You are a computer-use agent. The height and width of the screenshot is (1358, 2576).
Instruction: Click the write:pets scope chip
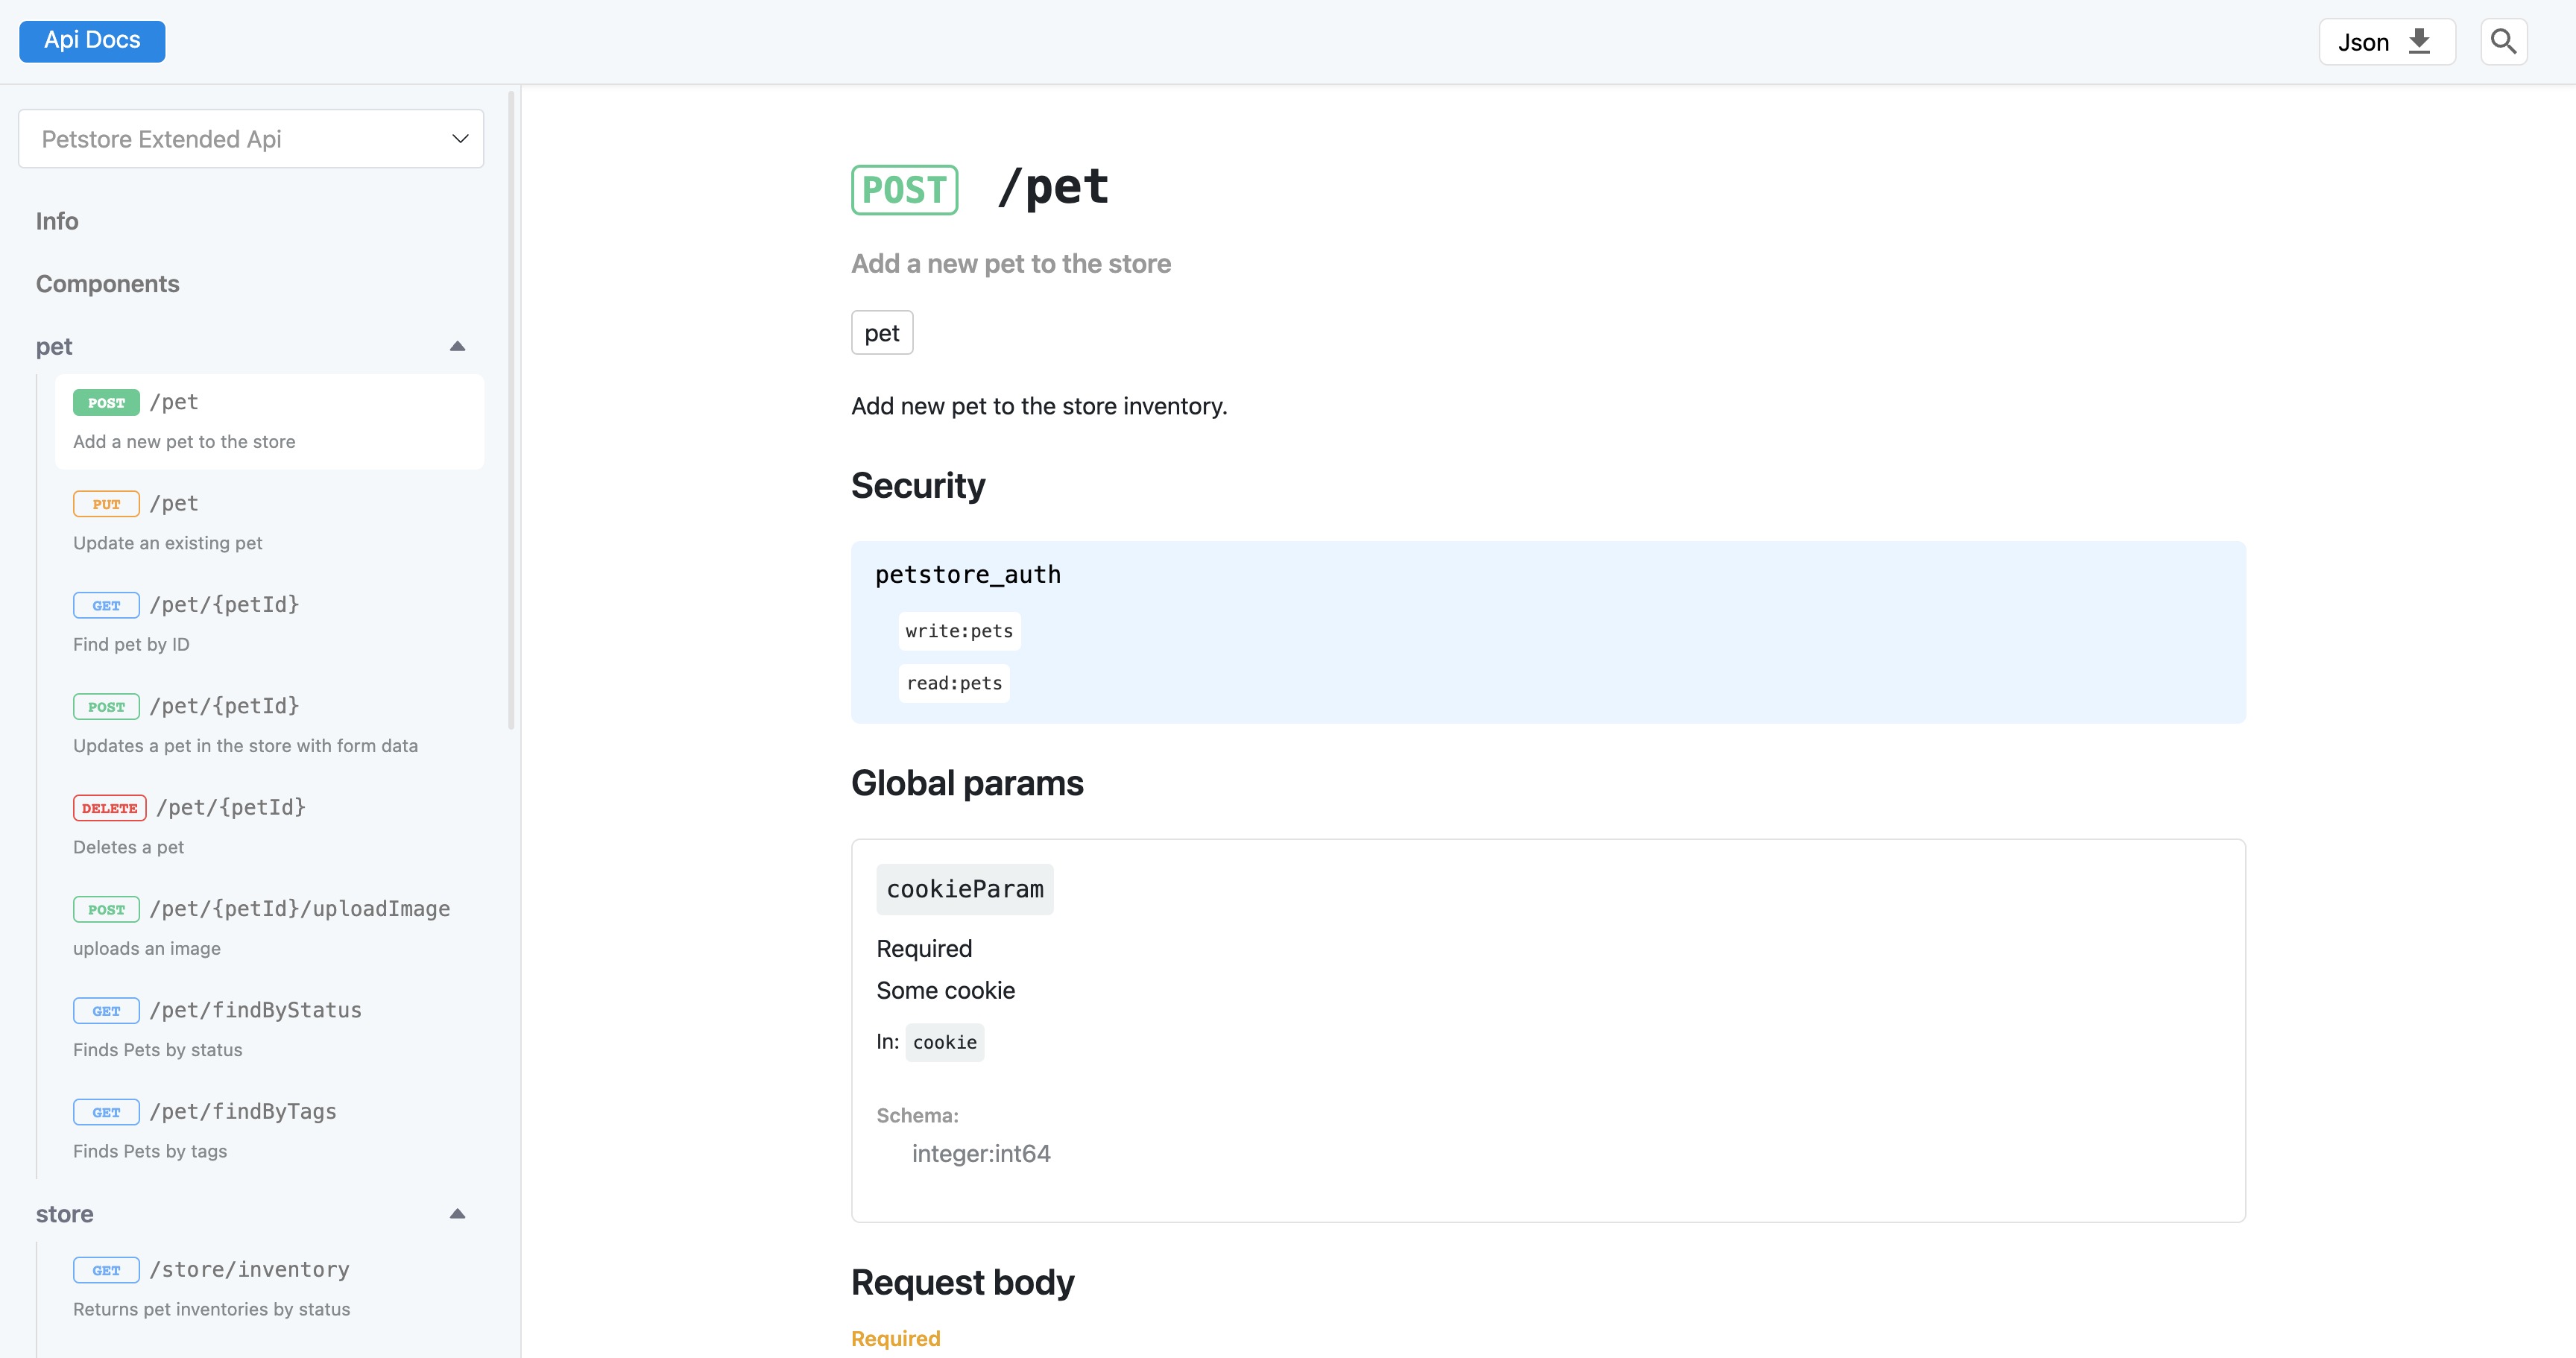coord(958,631)
